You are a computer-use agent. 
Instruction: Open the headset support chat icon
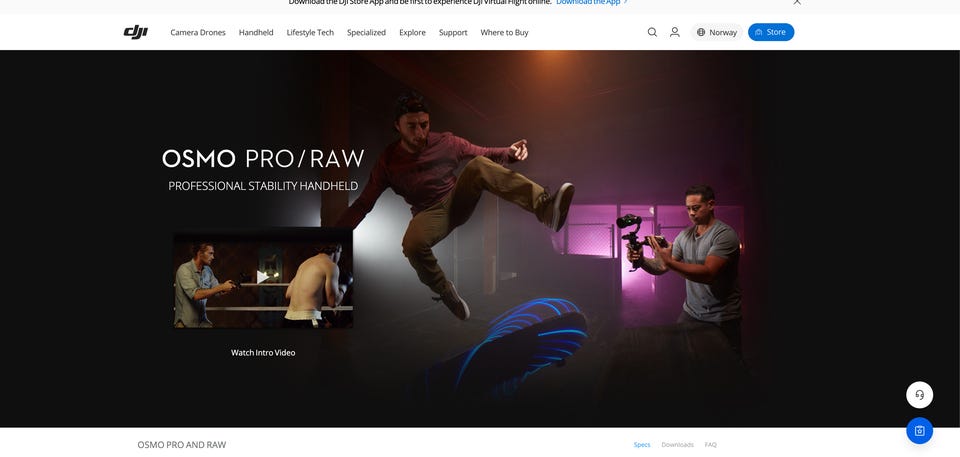(x=920, y=395)
